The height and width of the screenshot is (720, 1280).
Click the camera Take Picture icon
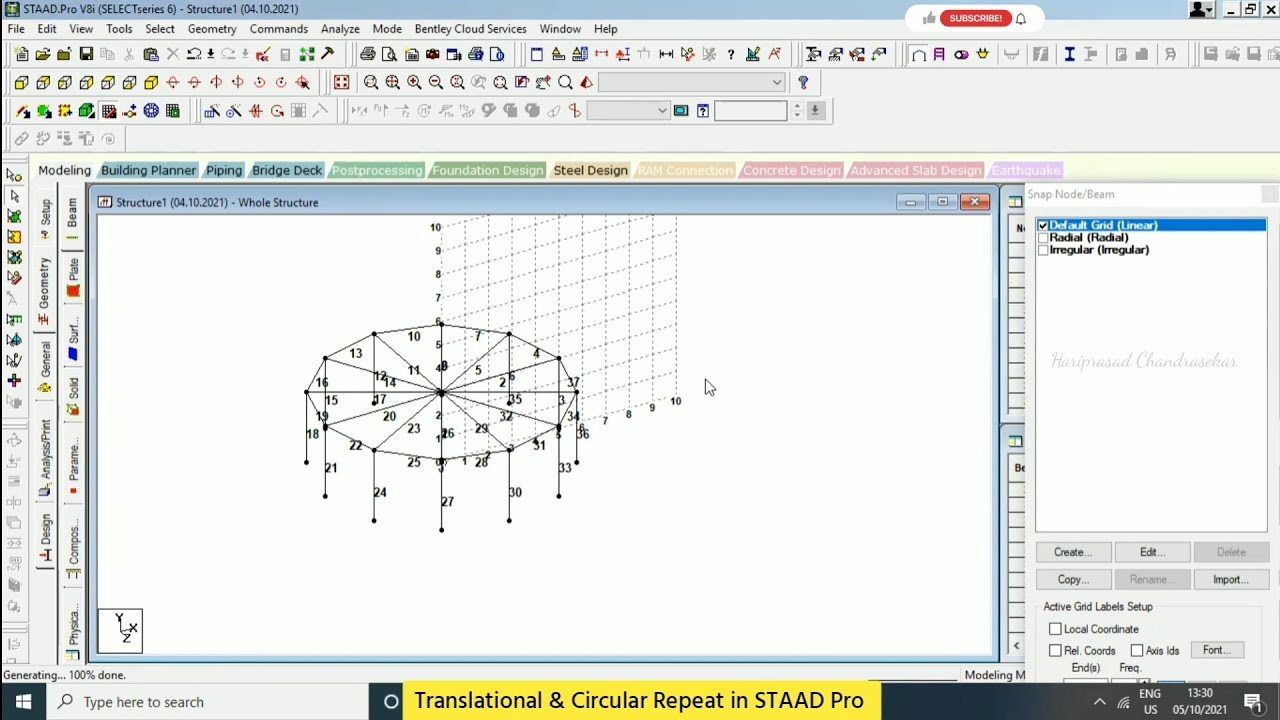[432, 54]
